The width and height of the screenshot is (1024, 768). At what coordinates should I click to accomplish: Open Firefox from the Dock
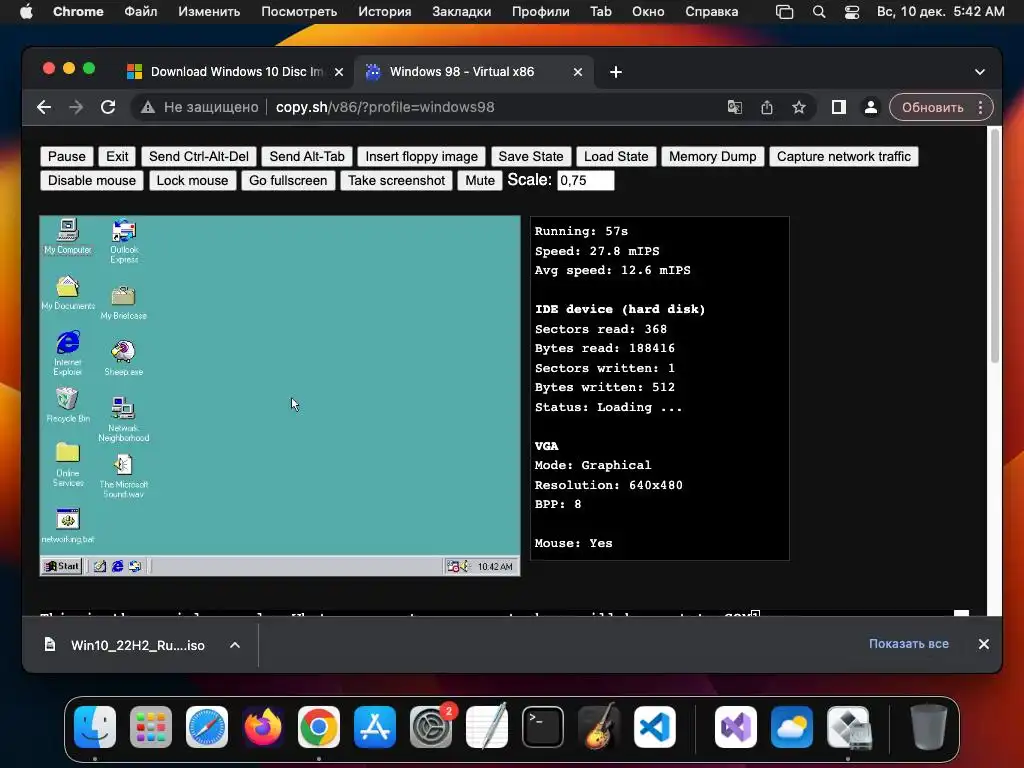263,727
